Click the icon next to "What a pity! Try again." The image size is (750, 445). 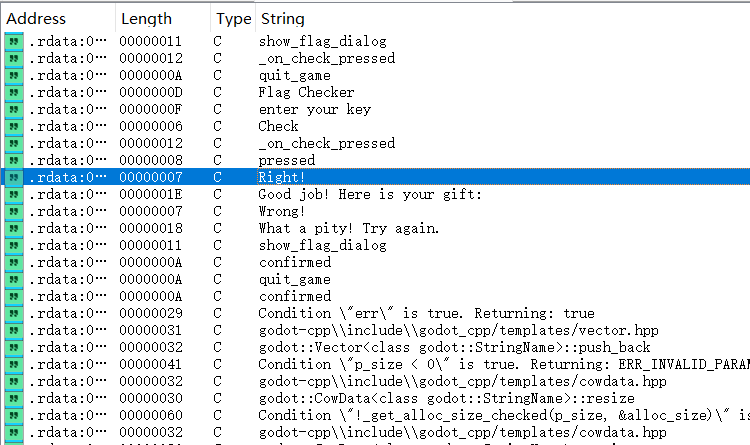click(x=13, y=228)
